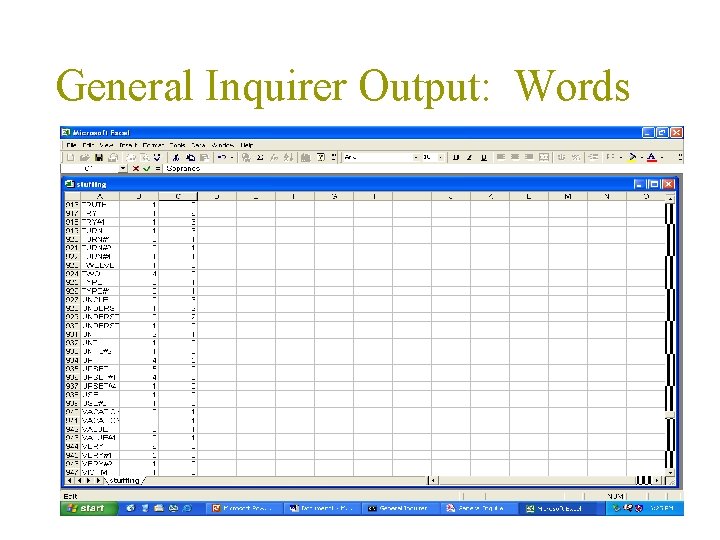Open the Font Color dropdown arrow
Screen dimensions: 720x540
point(662,158)
